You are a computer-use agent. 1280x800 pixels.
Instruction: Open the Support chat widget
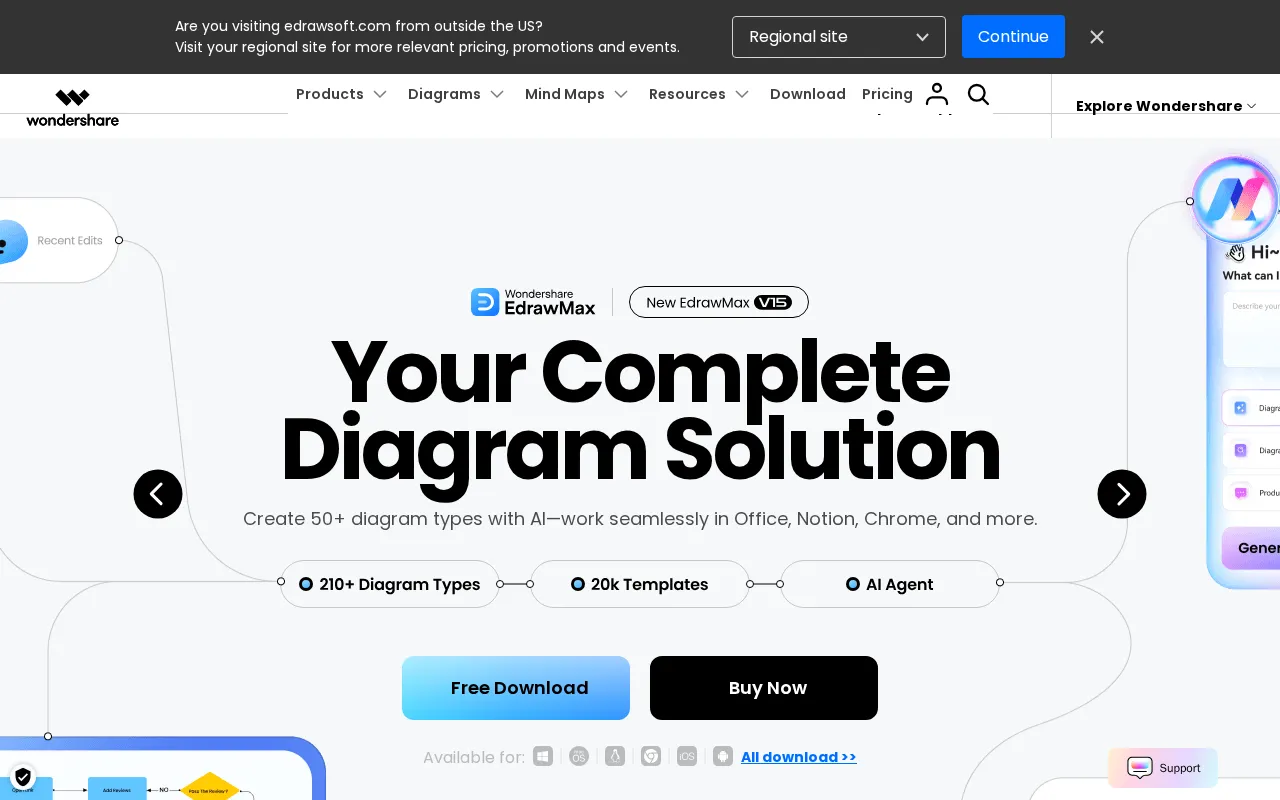(x=1163, y=768)
